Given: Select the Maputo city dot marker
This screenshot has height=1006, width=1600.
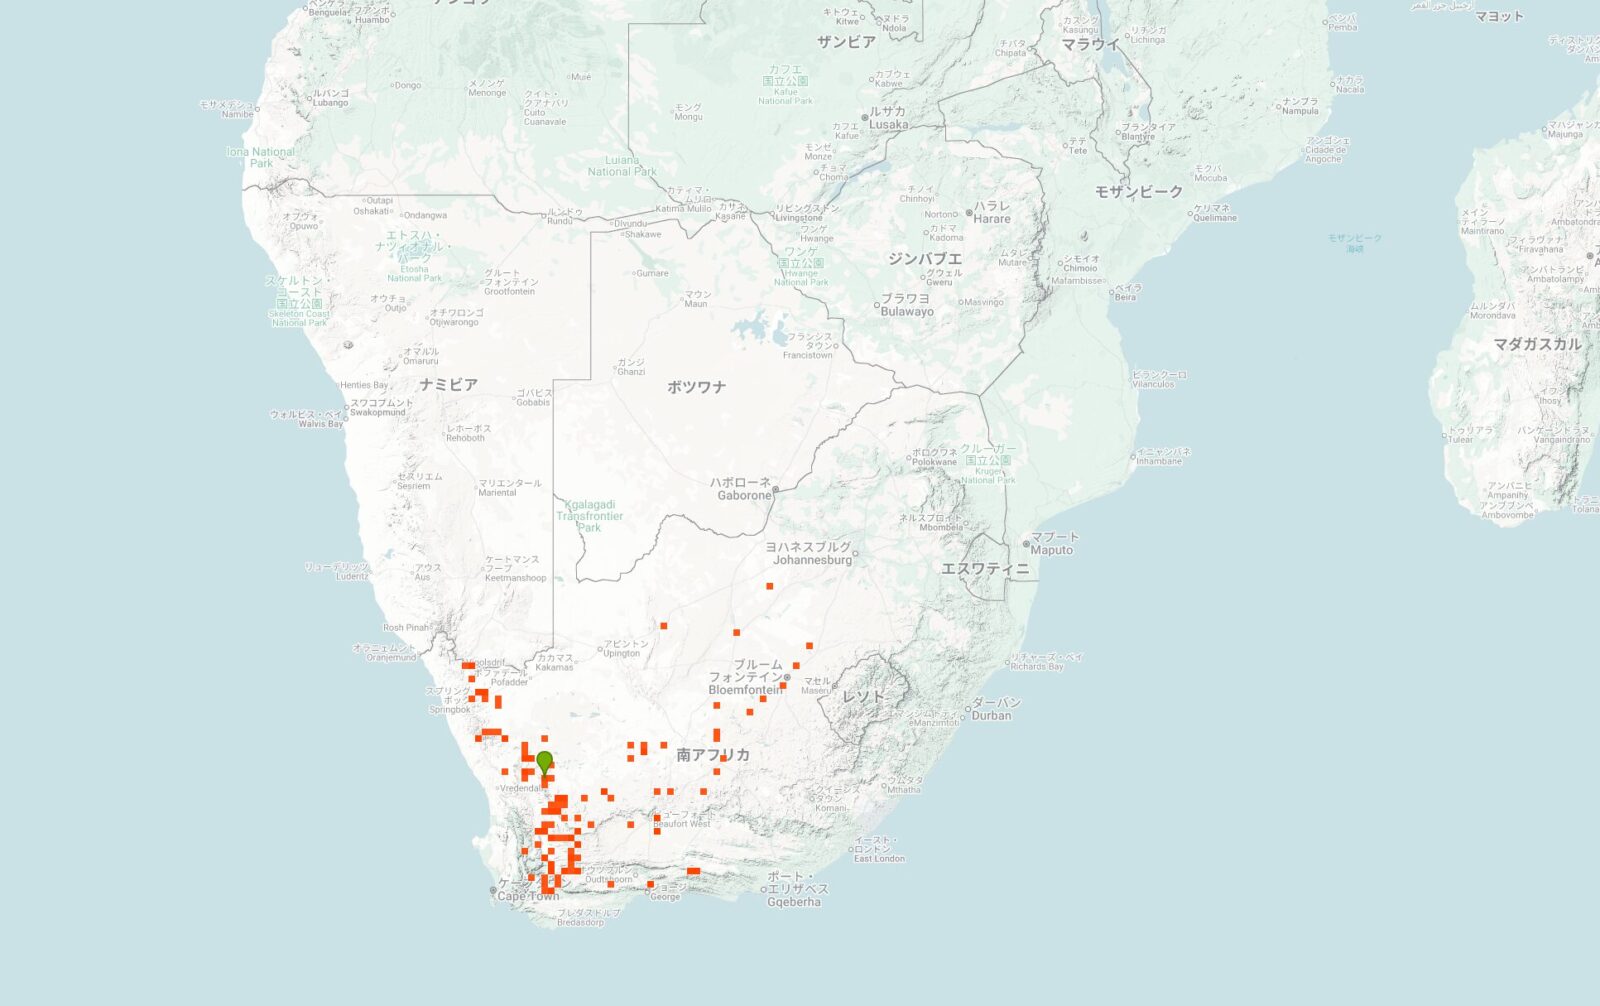Looking at the screenshot, I should [x=1026, y=544].
